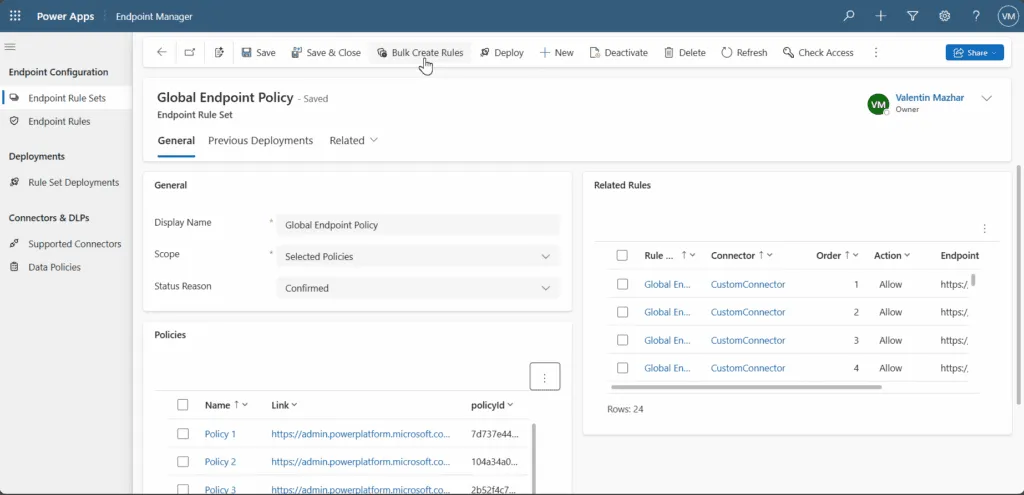The height and width of the screenshot is (495, 1024).
Task: Click the Check Access command
Action: coord(818,53)
